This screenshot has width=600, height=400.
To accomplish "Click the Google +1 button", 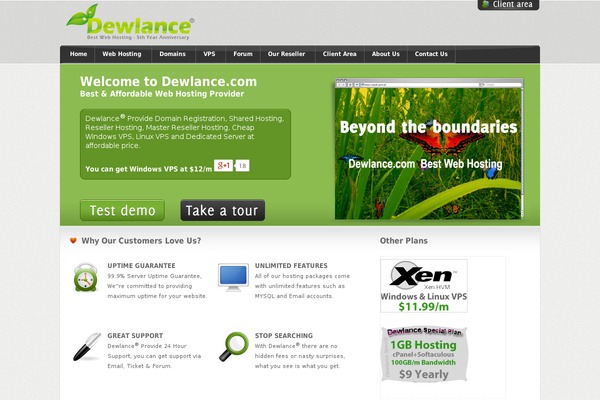I will coord(223,165).
